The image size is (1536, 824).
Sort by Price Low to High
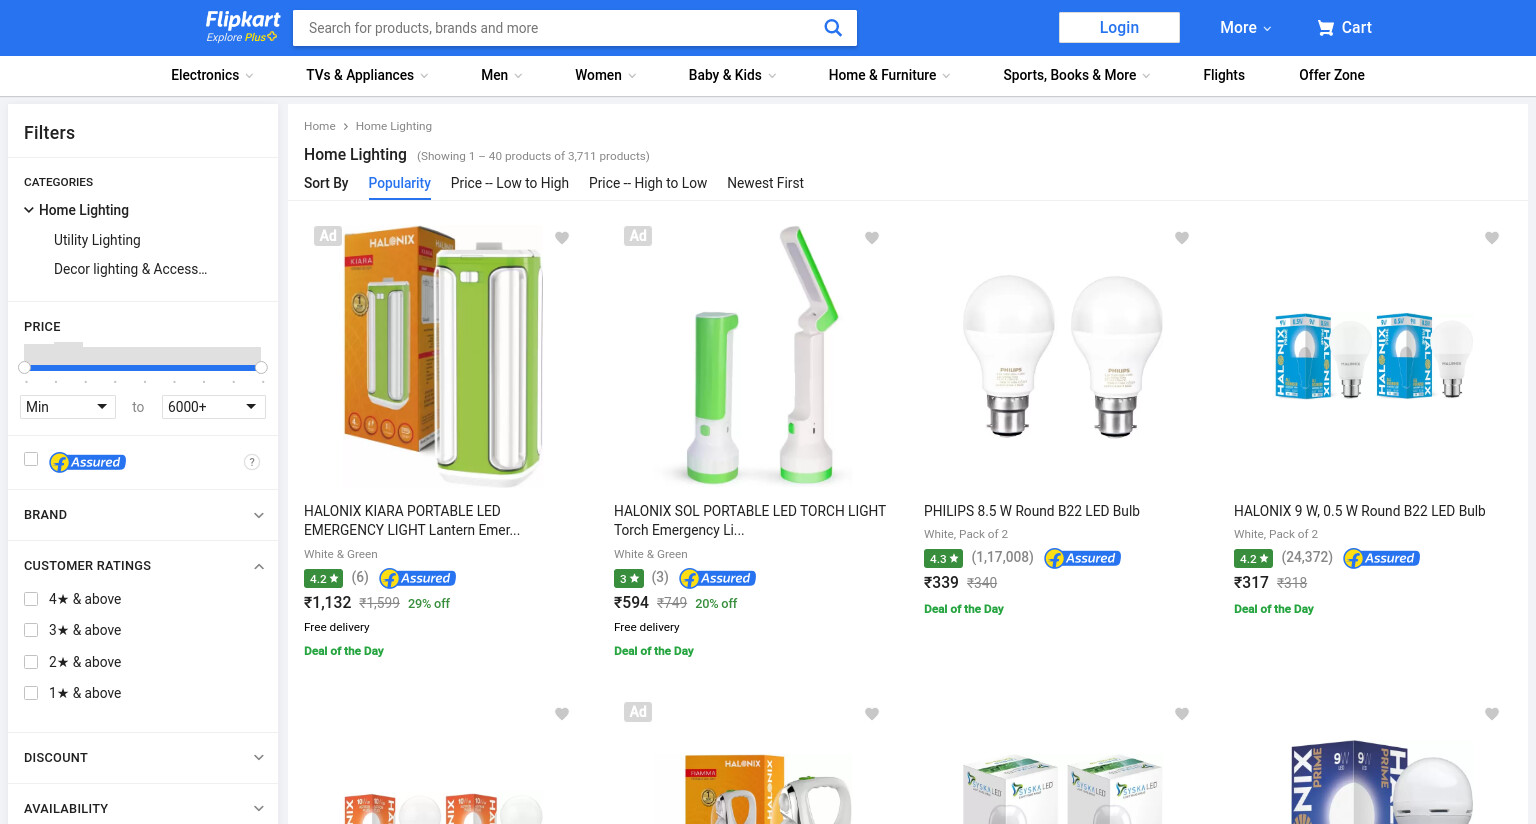click(x=510, y=183)
